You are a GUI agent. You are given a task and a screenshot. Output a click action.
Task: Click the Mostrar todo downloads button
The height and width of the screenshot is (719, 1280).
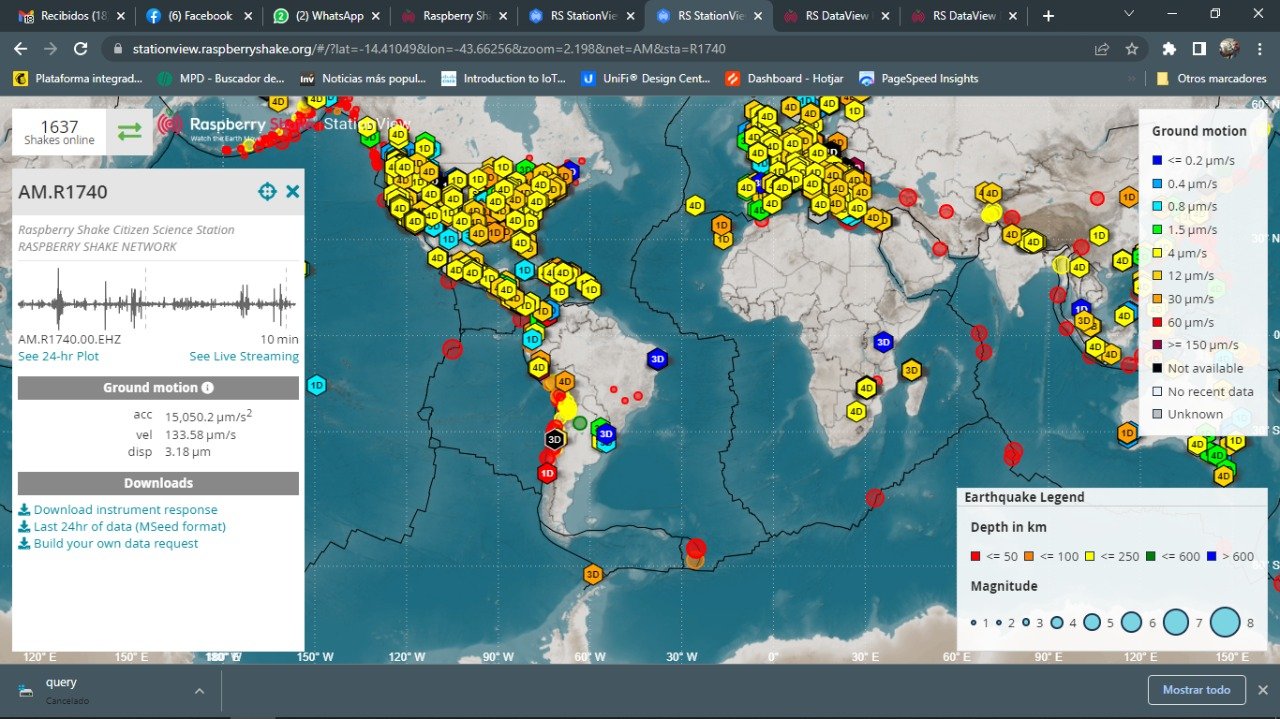[x=1196, y=690]
